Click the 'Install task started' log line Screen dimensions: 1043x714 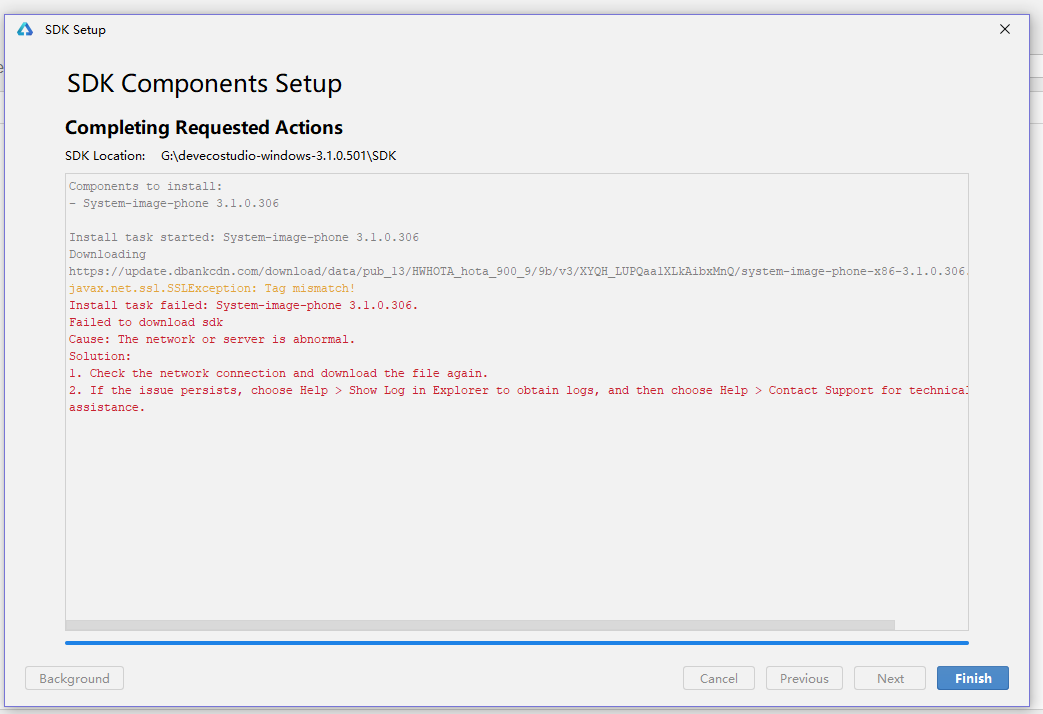pos(244,238)
